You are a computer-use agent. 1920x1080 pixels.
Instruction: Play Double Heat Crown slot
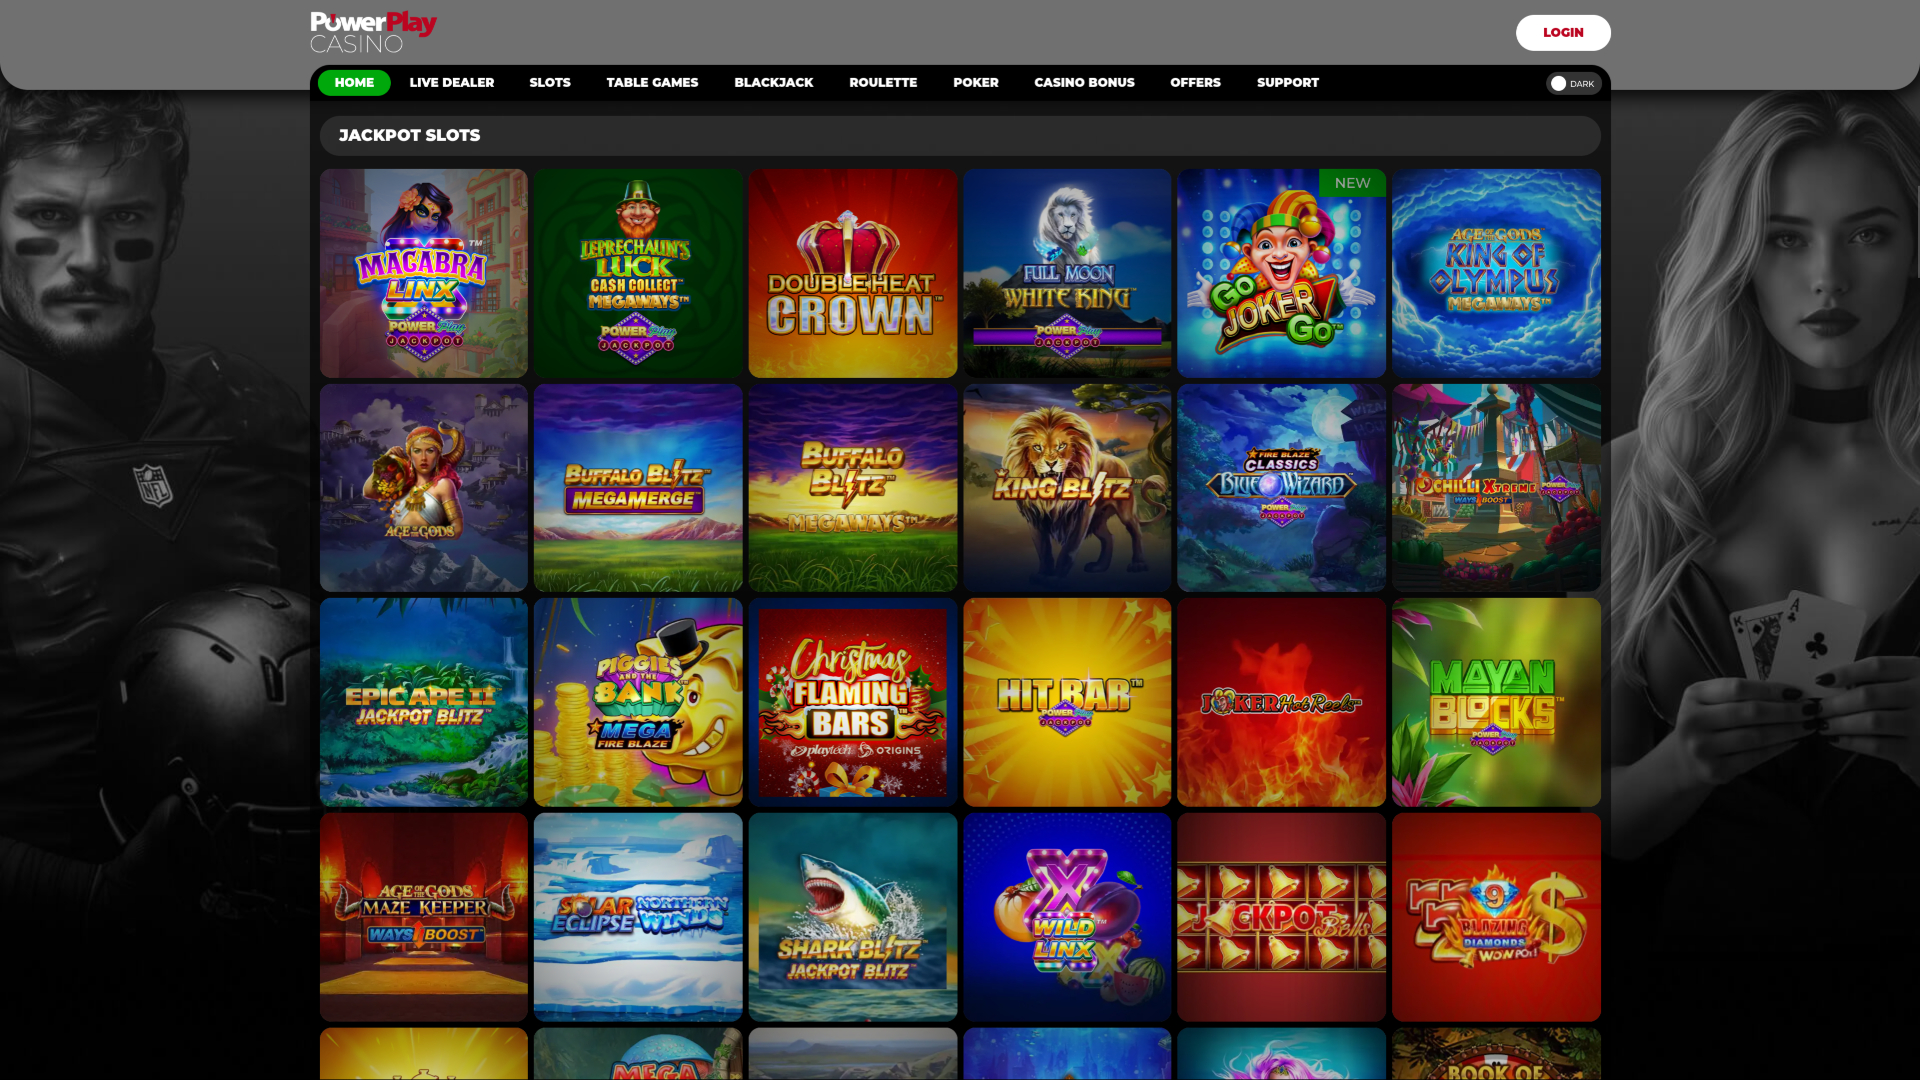[x=852, y=272]
